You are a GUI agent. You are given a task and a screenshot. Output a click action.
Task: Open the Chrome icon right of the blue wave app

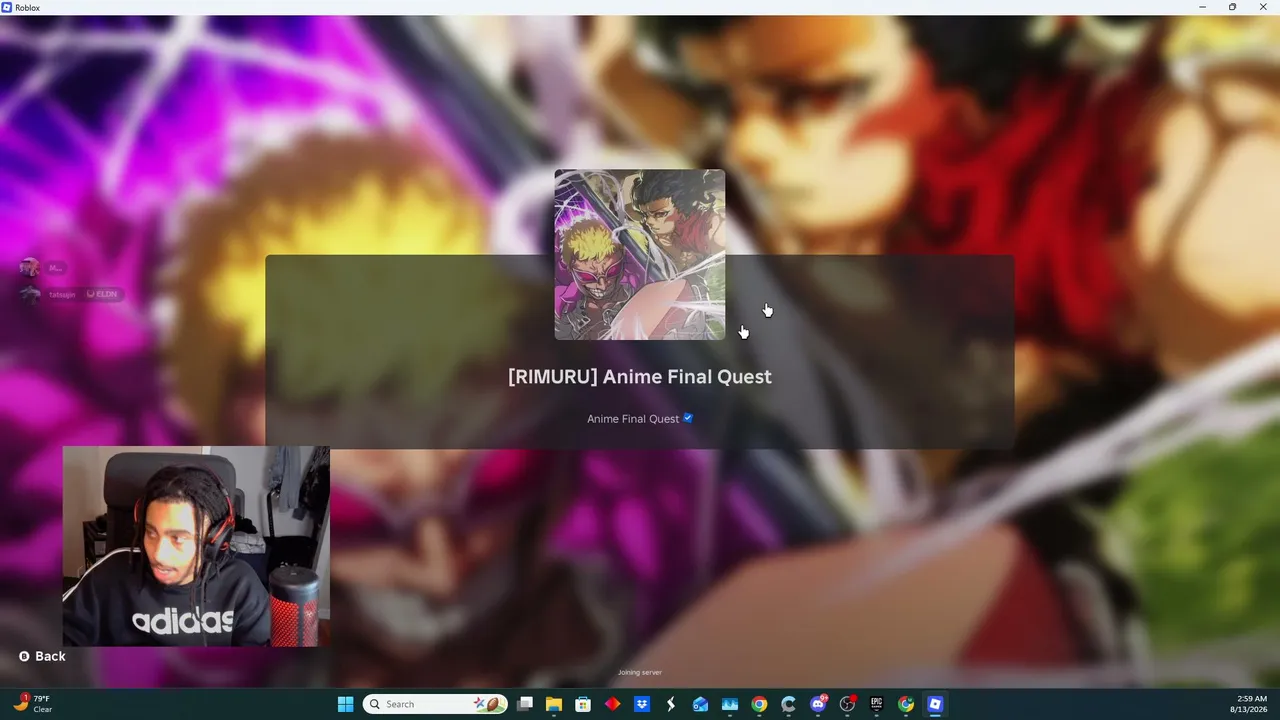click(x=759, y=704)
